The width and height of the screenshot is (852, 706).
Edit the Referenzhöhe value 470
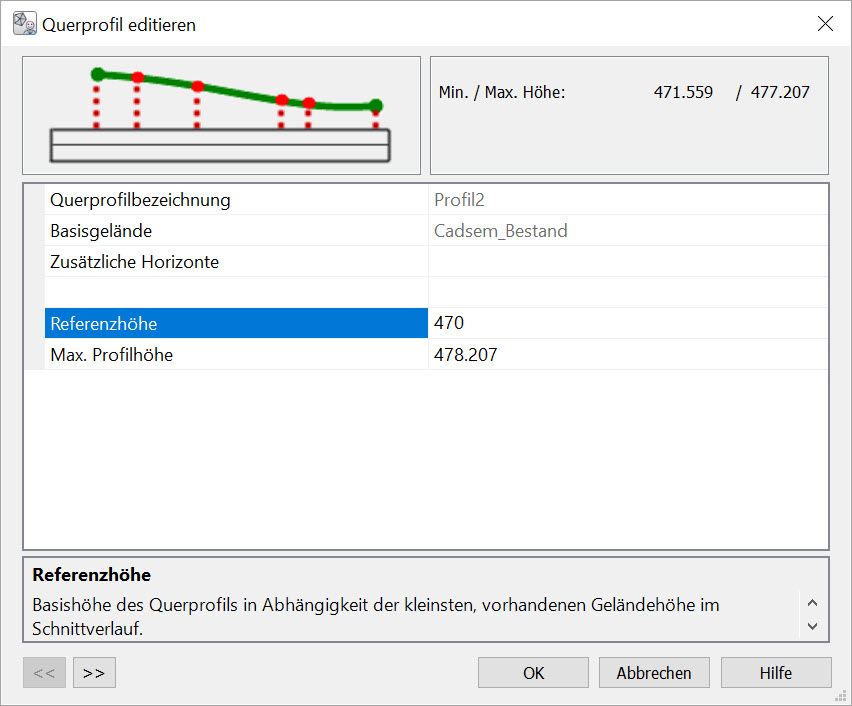coord(627,323)
